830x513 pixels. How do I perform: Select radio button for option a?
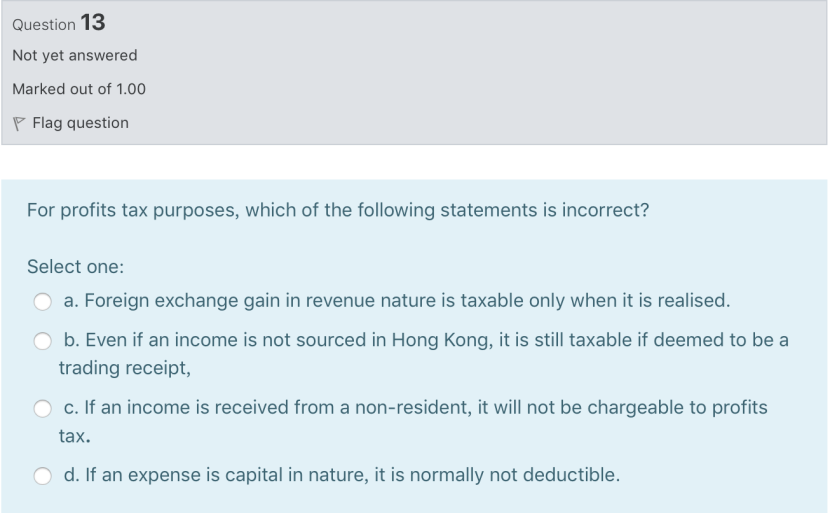[44, 300]
